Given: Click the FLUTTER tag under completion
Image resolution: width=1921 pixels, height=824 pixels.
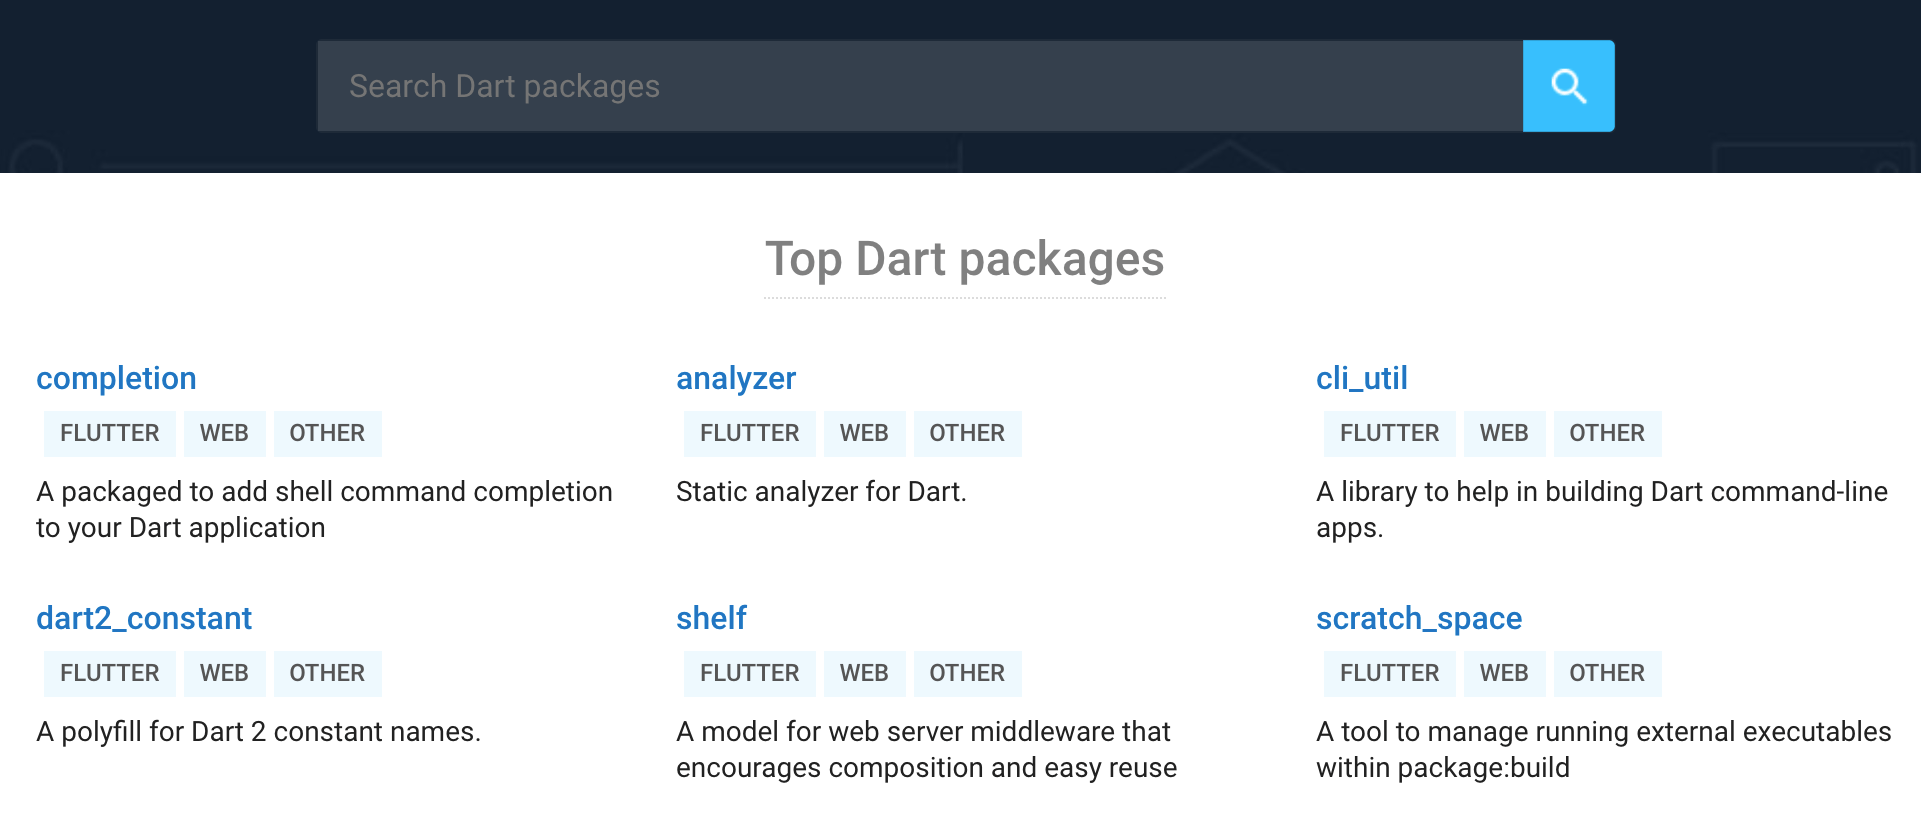Looking at the screenshot, I should pyautogui.click(x=110, y=433).
